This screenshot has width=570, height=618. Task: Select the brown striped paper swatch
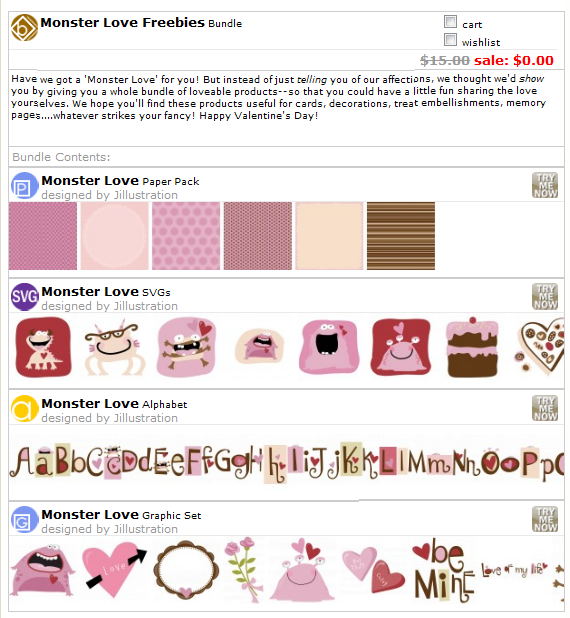(x=401, y=236)
